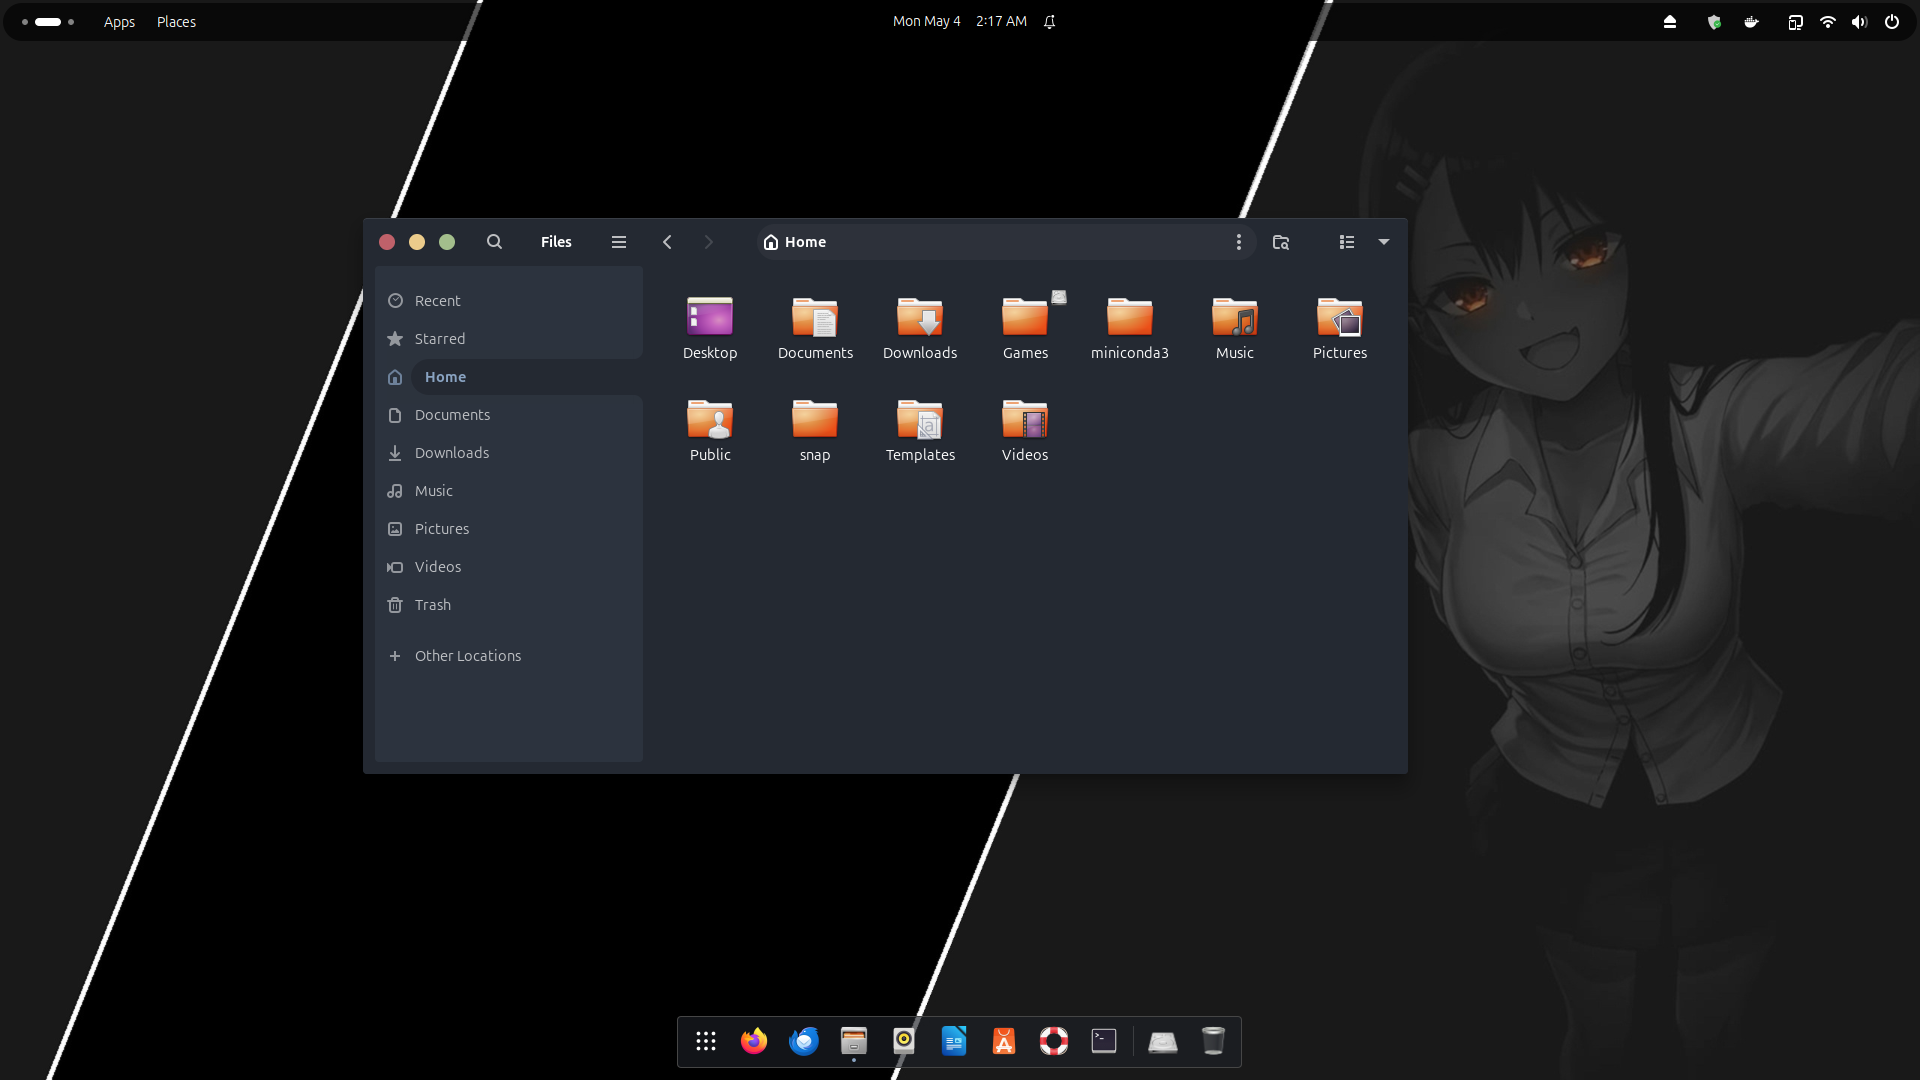Select the Videos folder icon
1920x1080 pixels.
(1025, 418)
